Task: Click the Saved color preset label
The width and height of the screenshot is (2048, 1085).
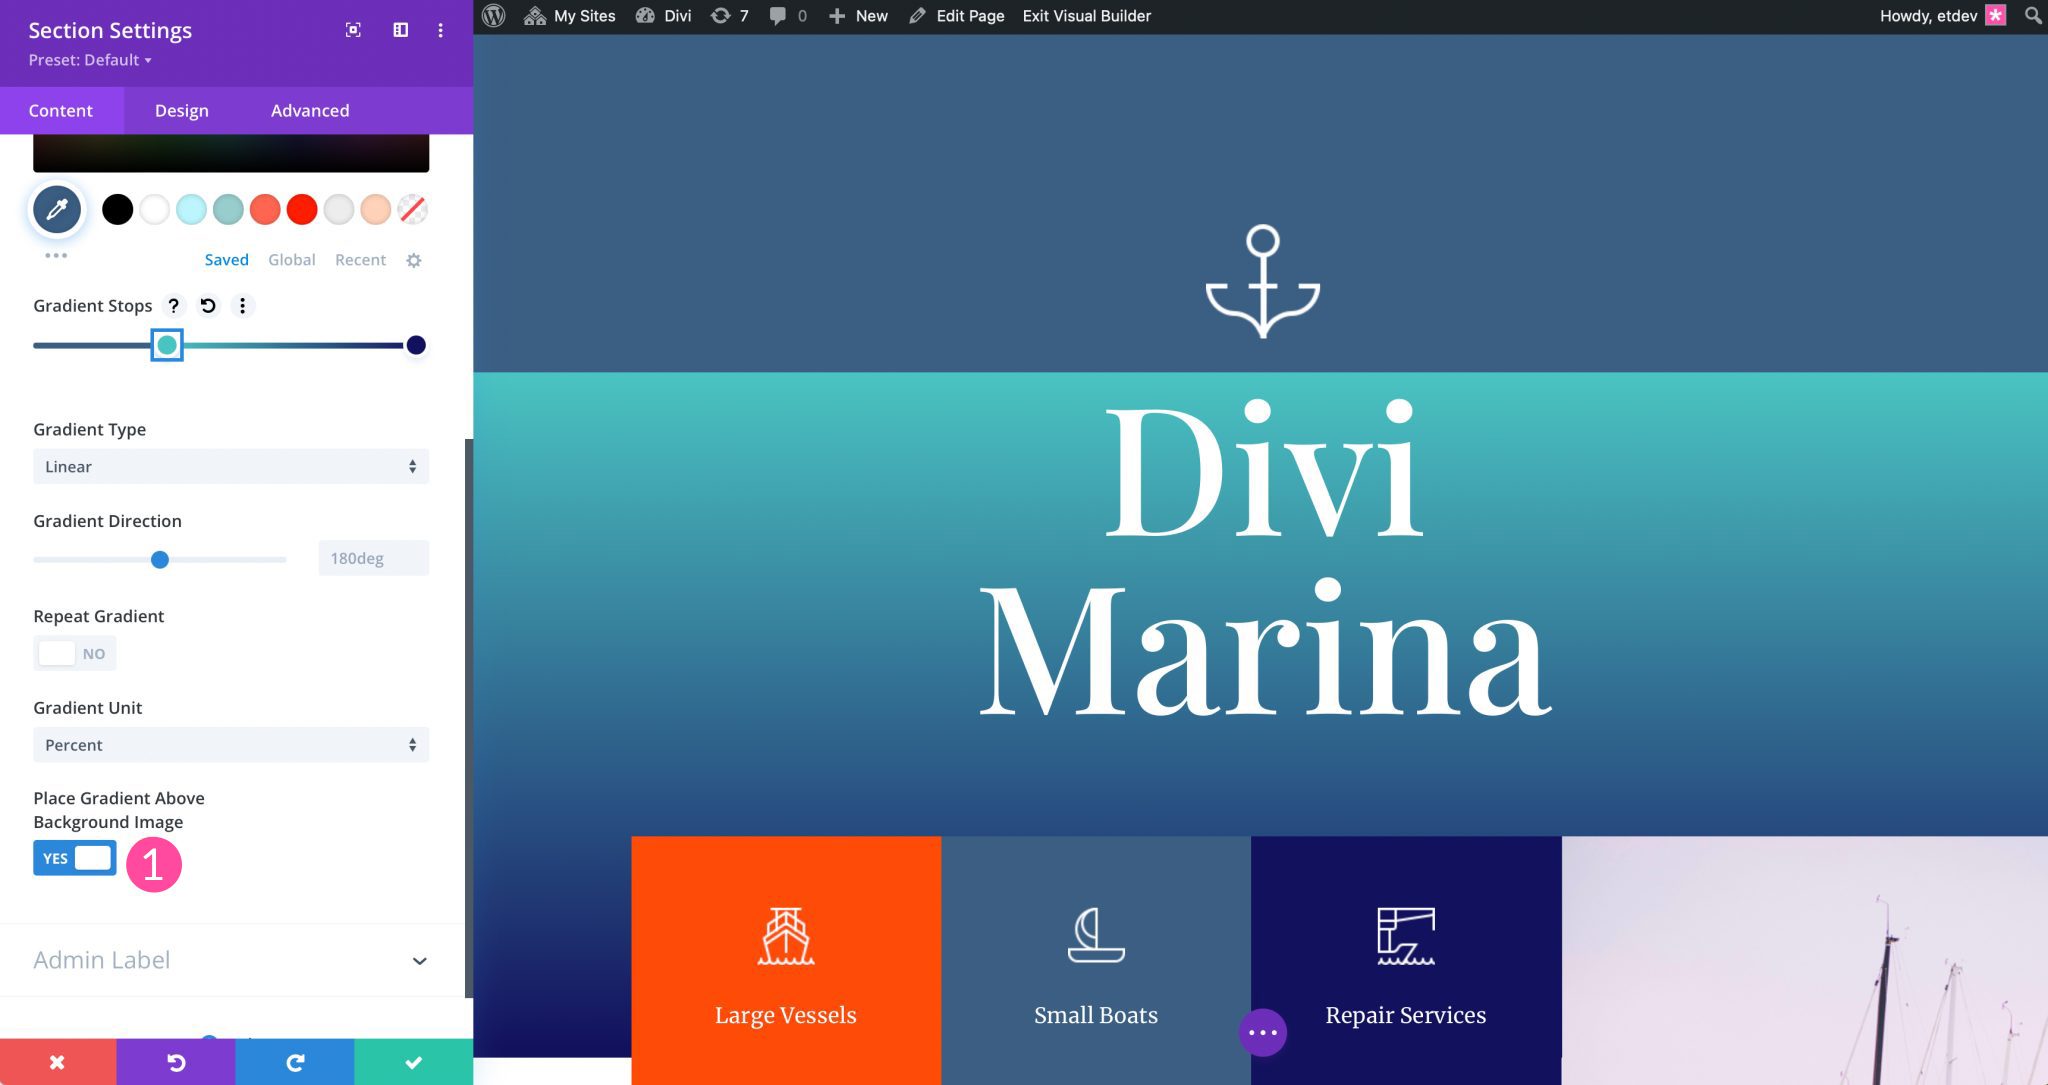Action: 226,259
